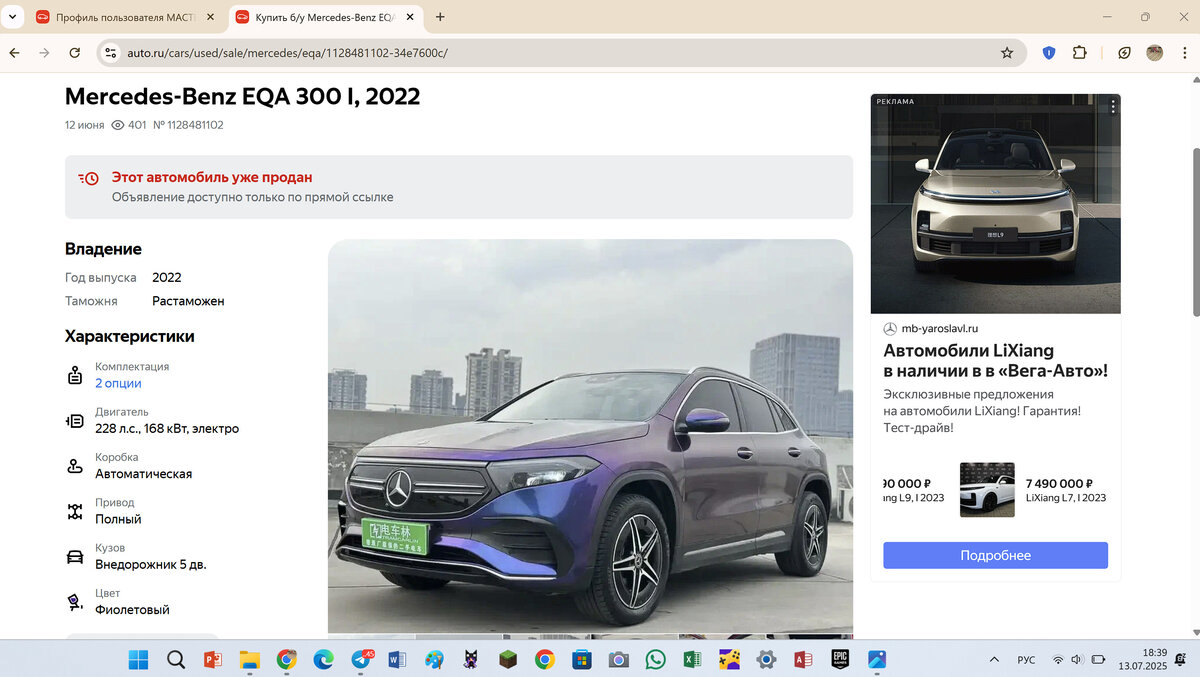Switch the РУС keyboard language
1200x677 pixels.
tap(1026, 660)
